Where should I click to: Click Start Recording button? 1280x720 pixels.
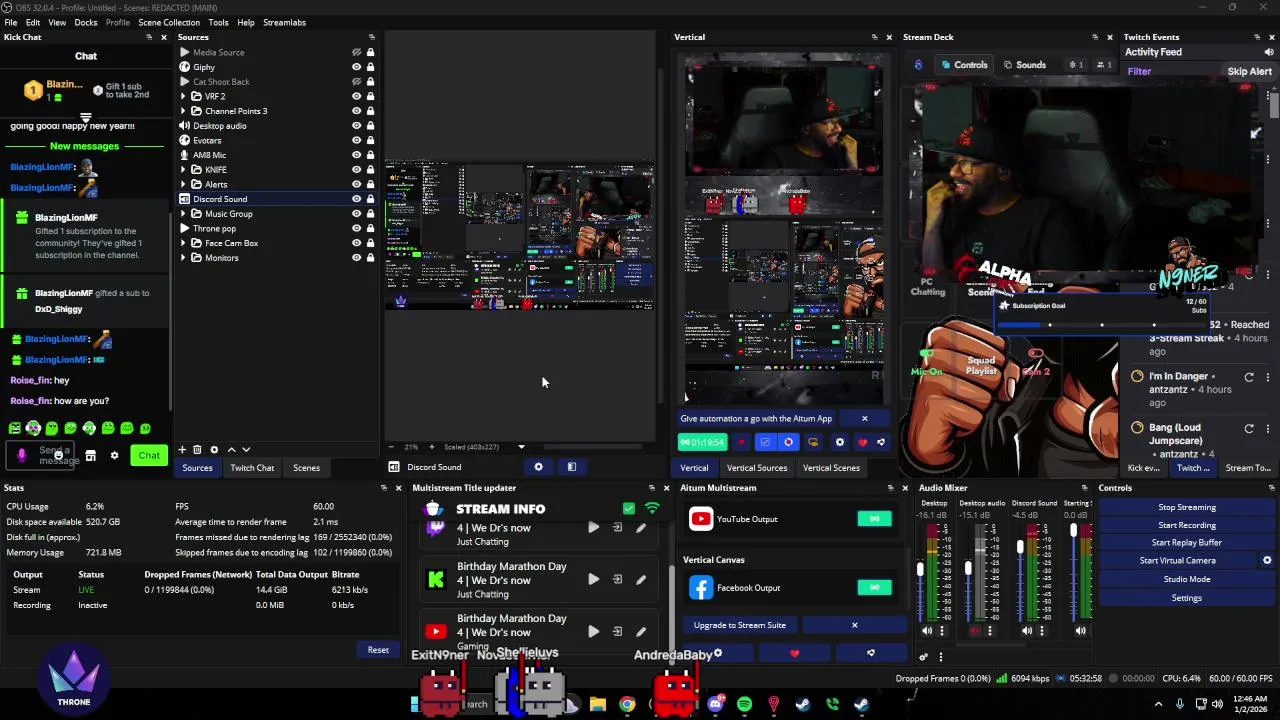click(1187, 525)
